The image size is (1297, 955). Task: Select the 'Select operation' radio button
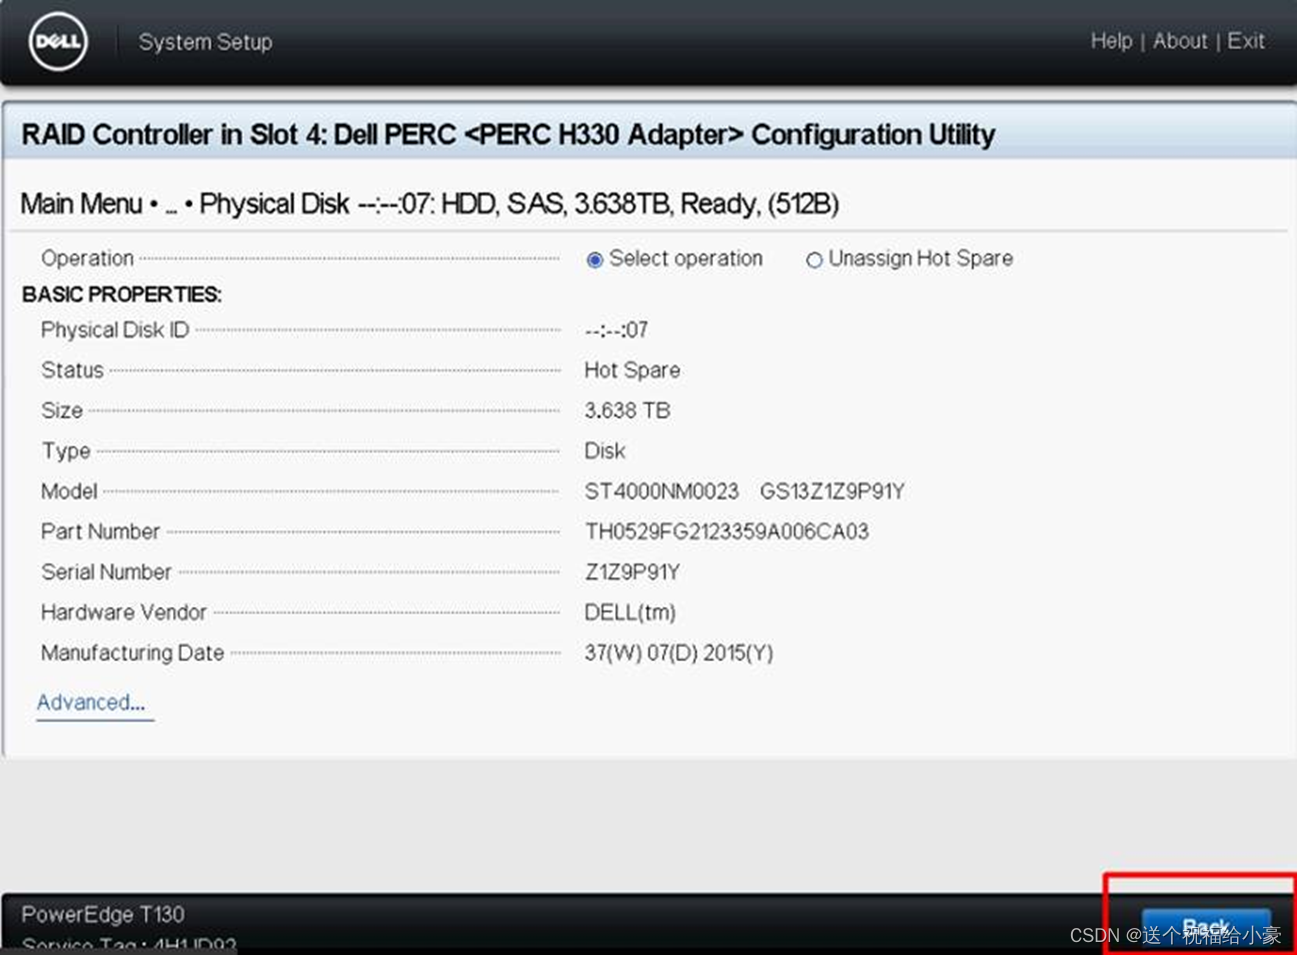point(595,260)
